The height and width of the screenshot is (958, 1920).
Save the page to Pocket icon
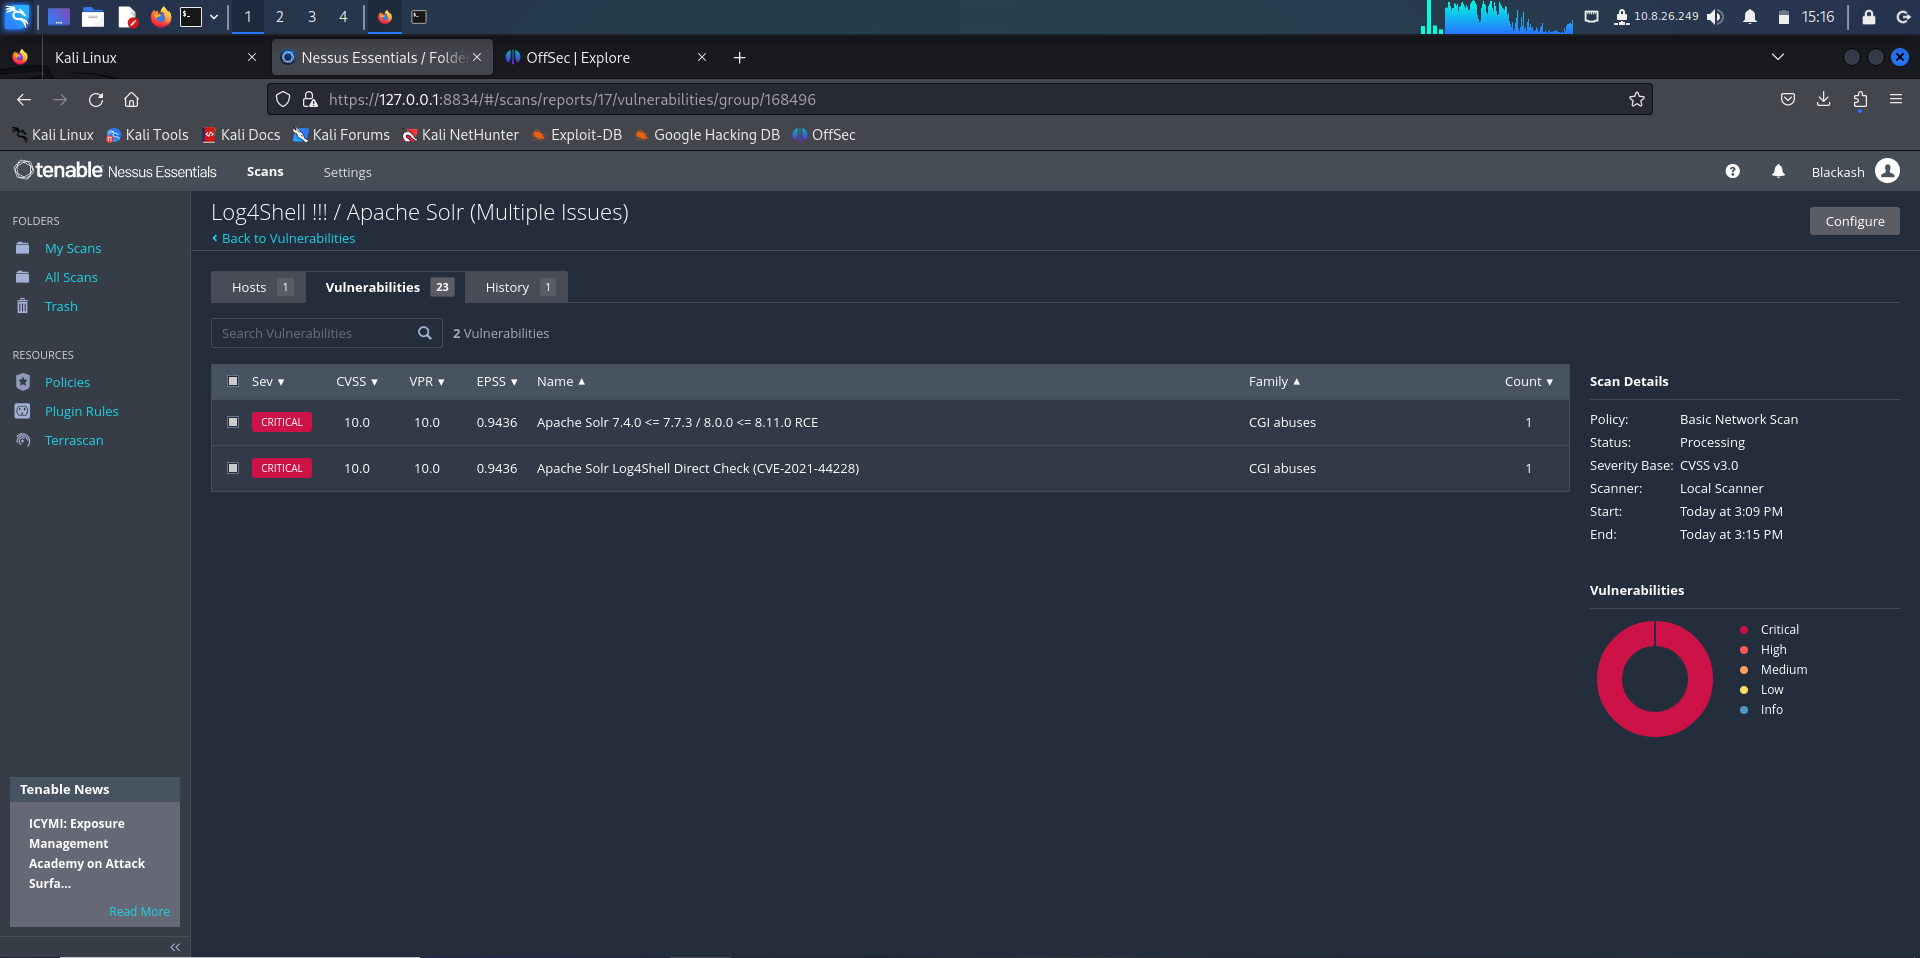click(1788, 99)
